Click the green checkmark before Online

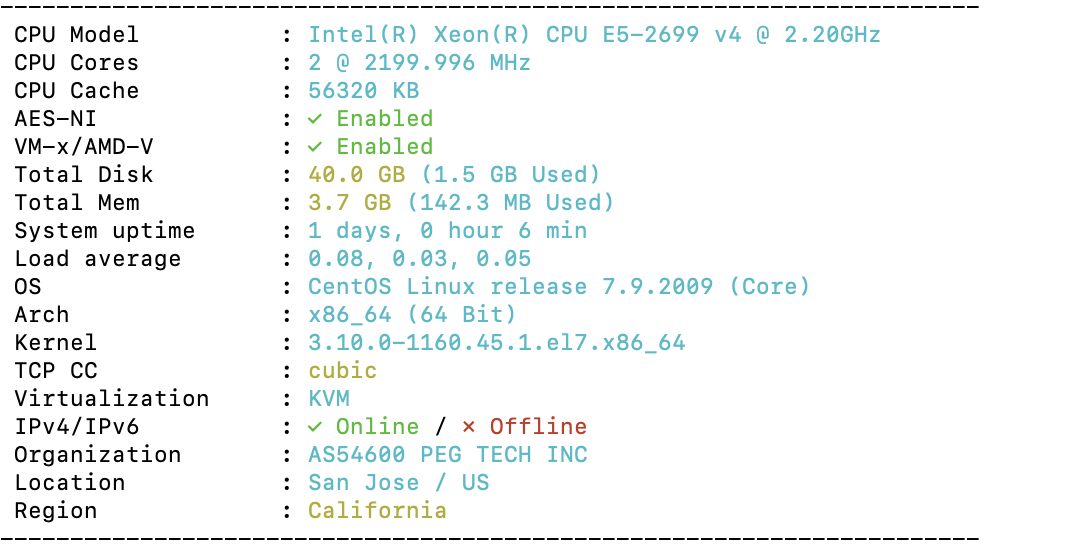point(315,427)
